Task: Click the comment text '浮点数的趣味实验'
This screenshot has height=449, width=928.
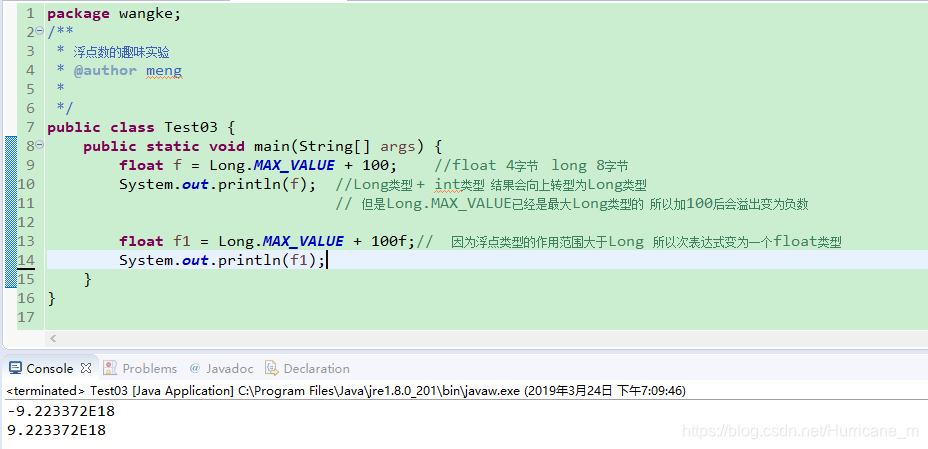Action: click(x=121, y=52)
